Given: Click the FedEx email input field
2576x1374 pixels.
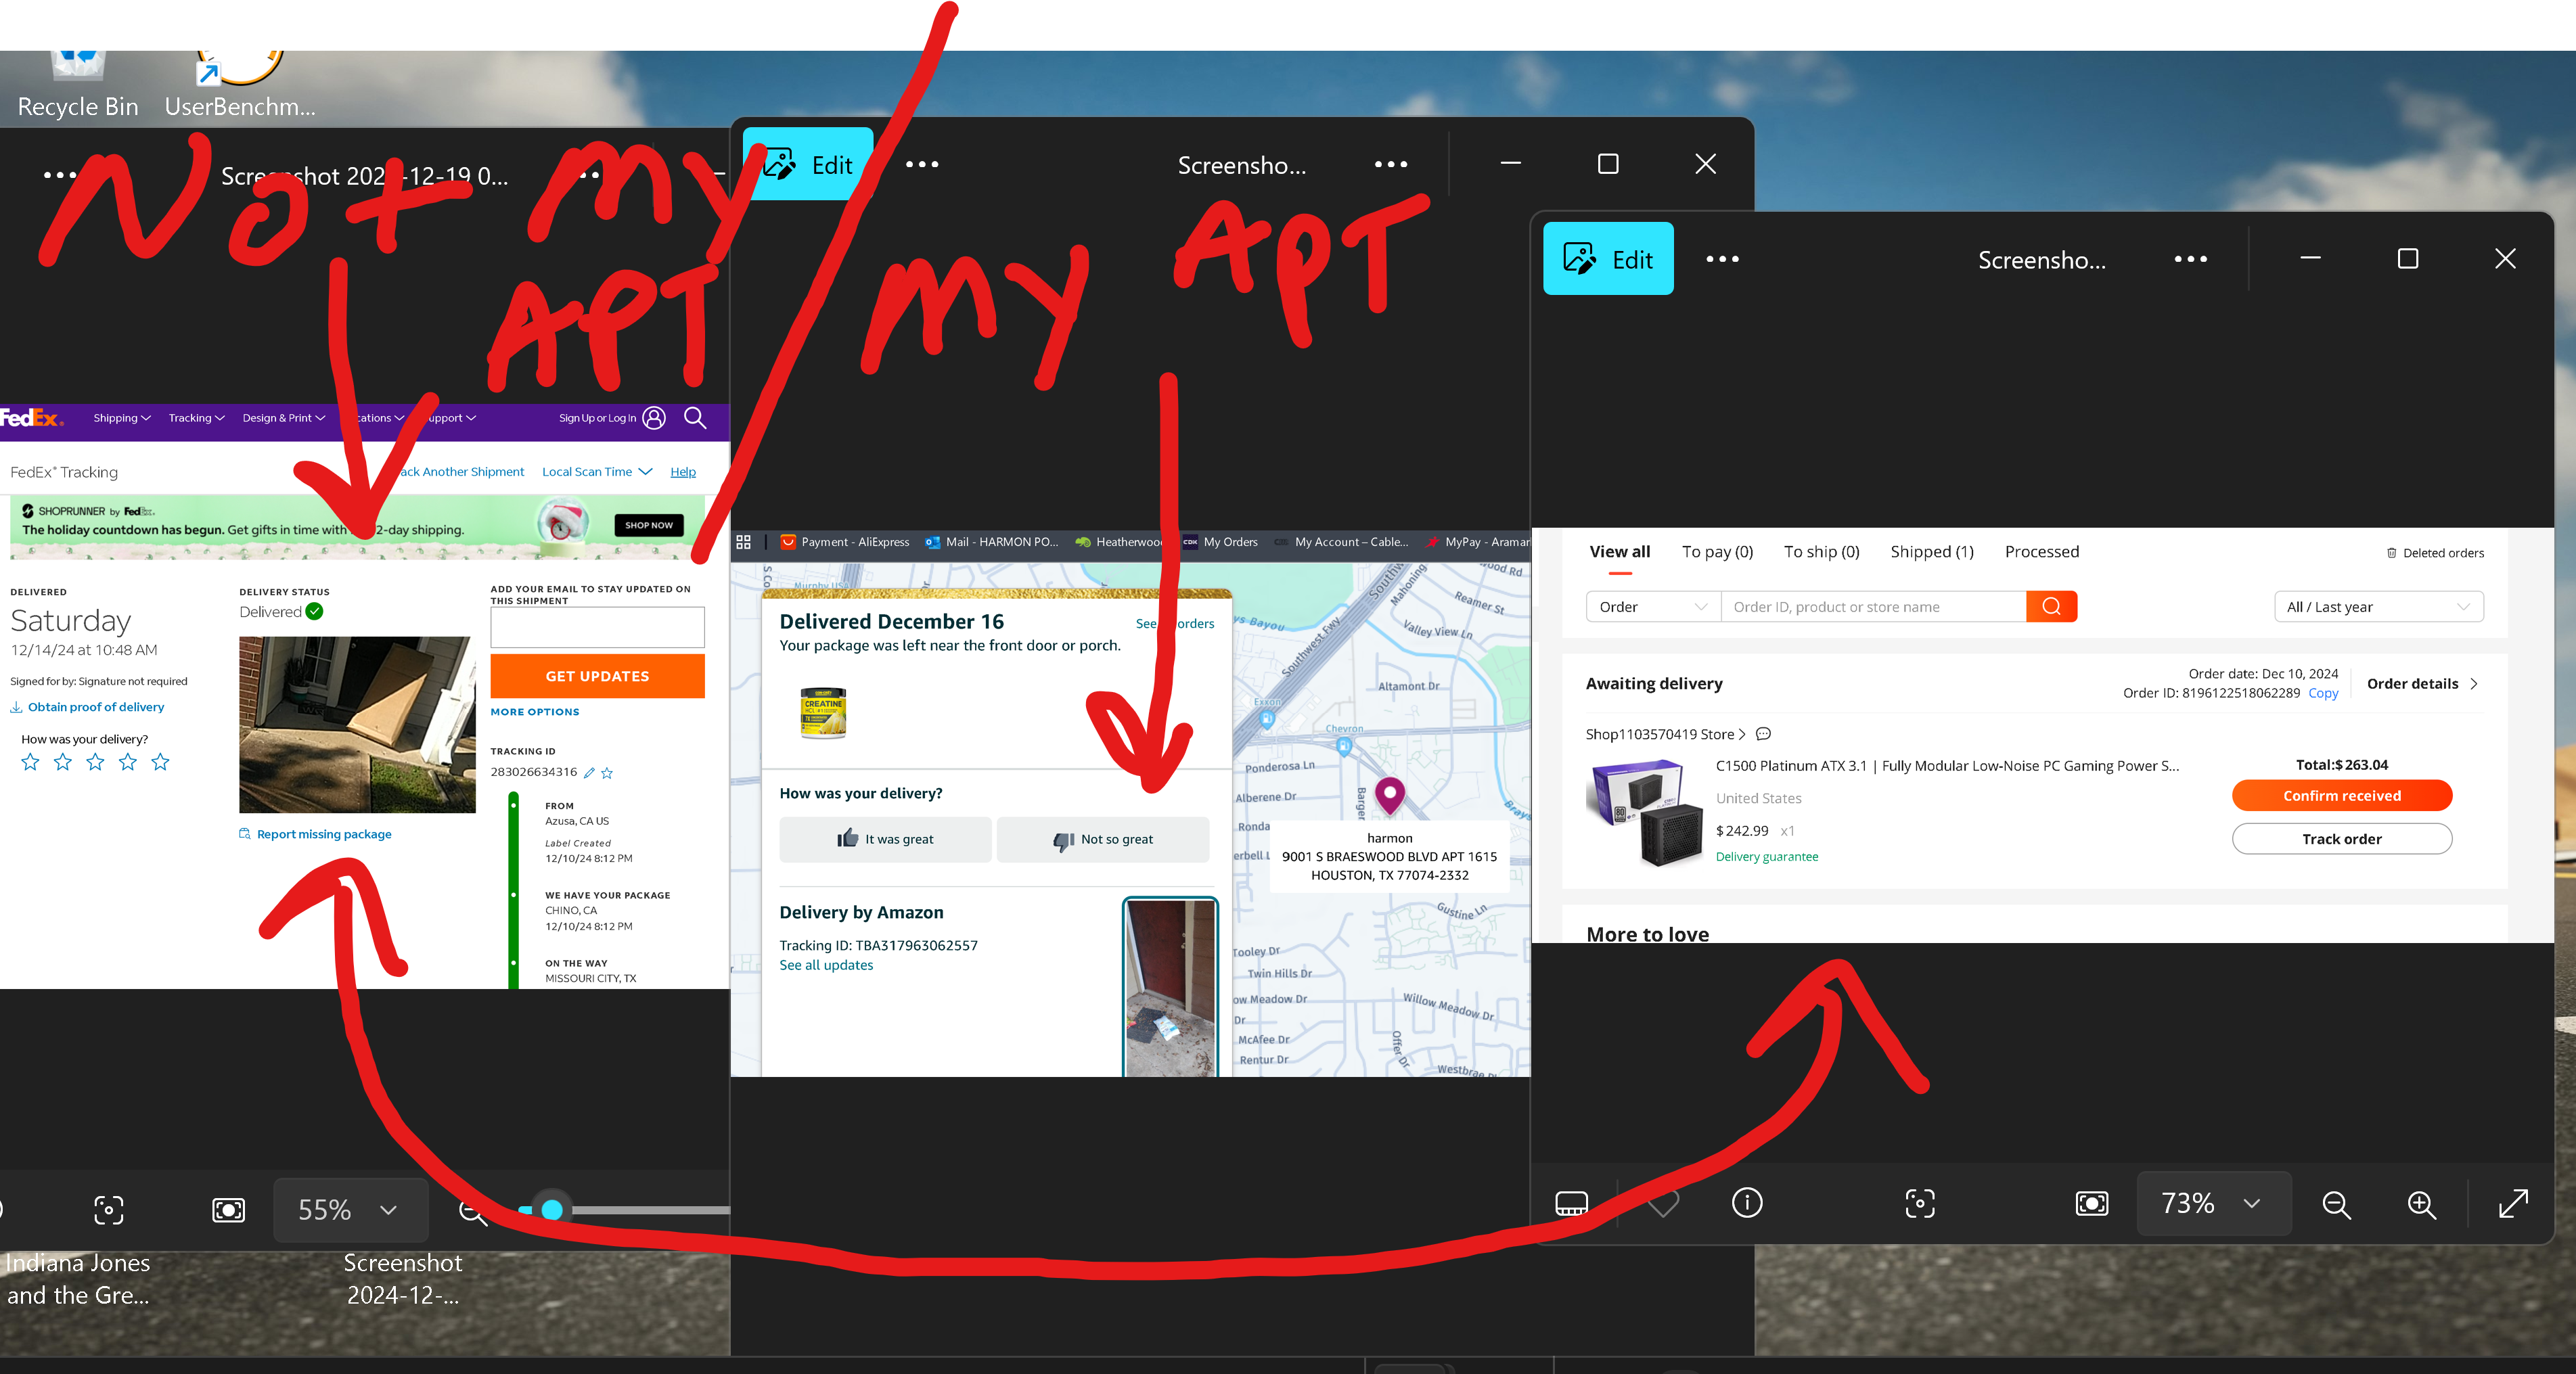Looking at the screenshot, I should 597,628.
